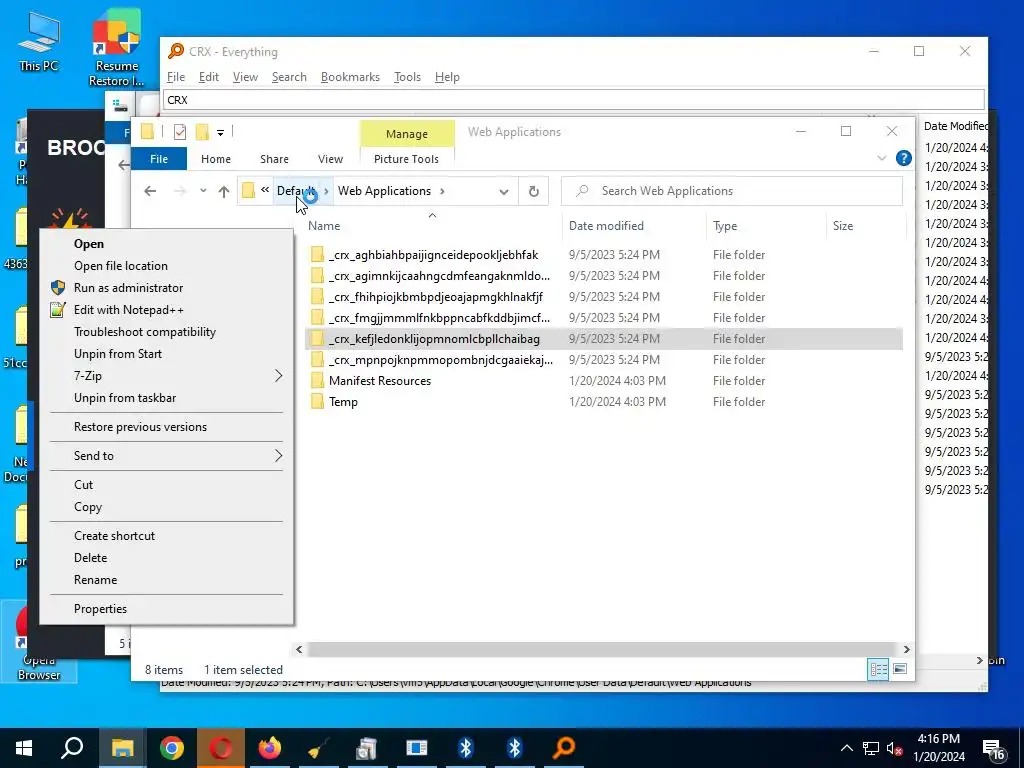Show hidden system tray icons
The image size is (1024, 768).
(846, 749)
